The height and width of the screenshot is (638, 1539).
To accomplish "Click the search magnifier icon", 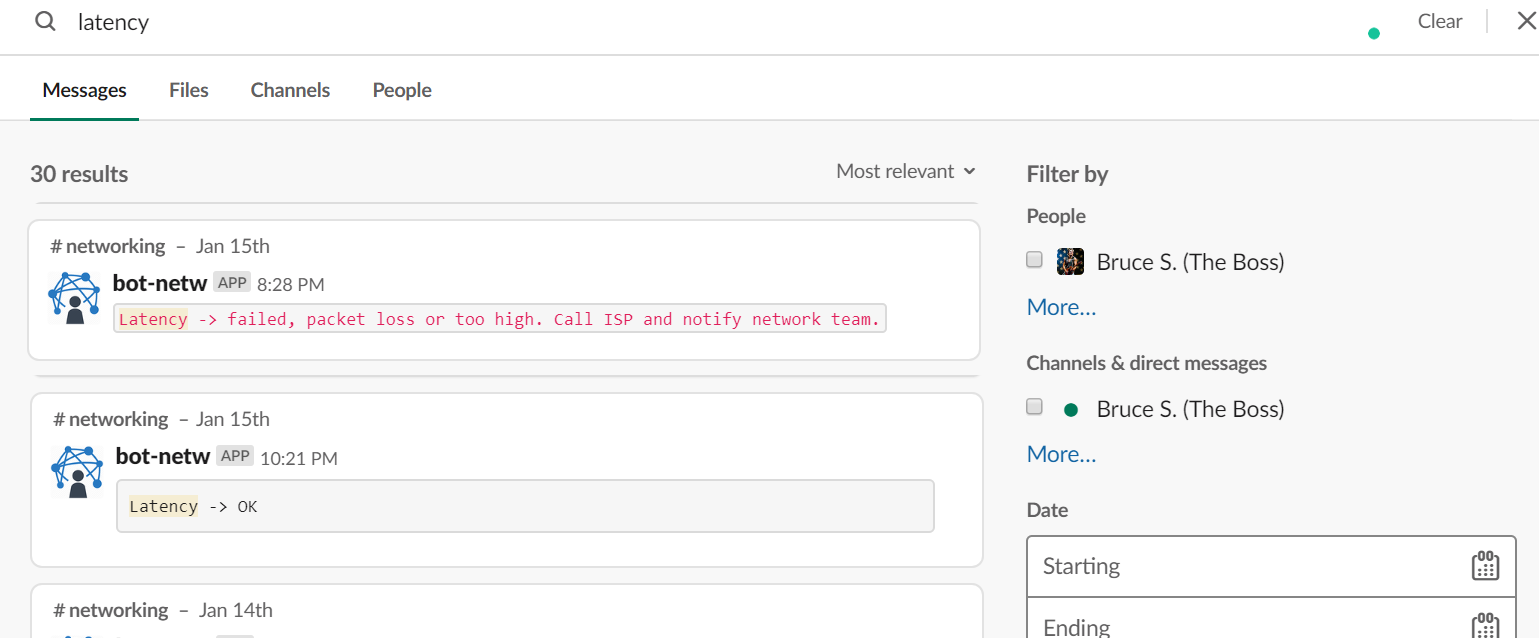I will tap(45, 21).
